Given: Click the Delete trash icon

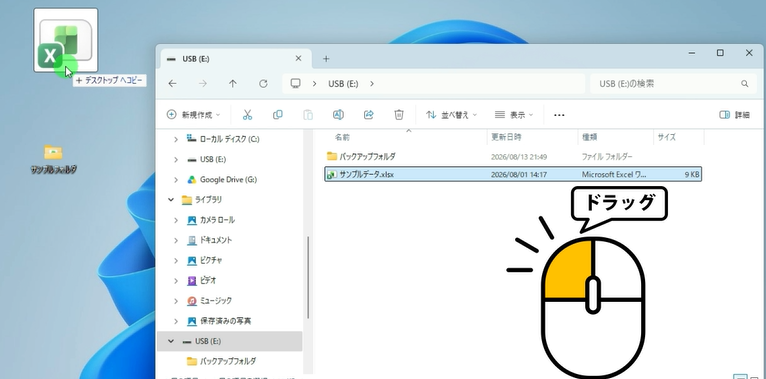Looking at the screenshot, I should [x=399, y=115].
